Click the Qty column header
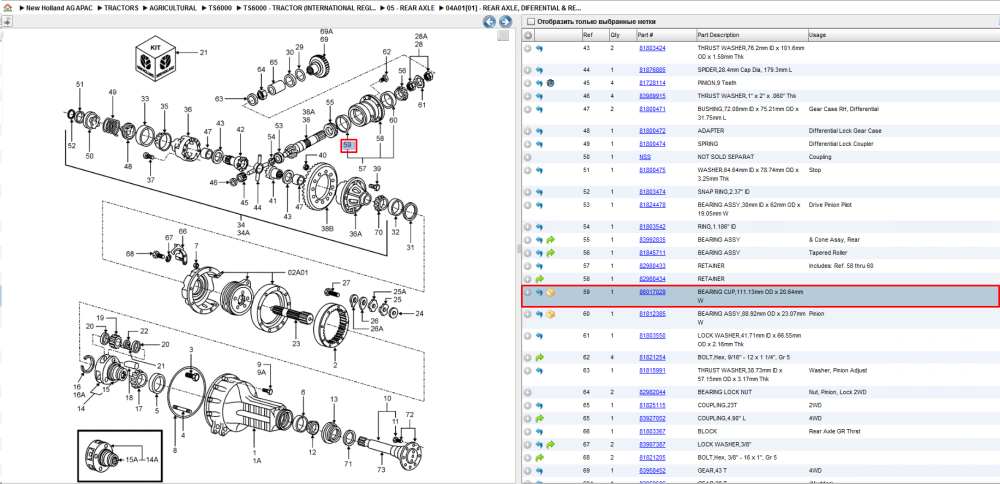 click(x=622, y=35)
